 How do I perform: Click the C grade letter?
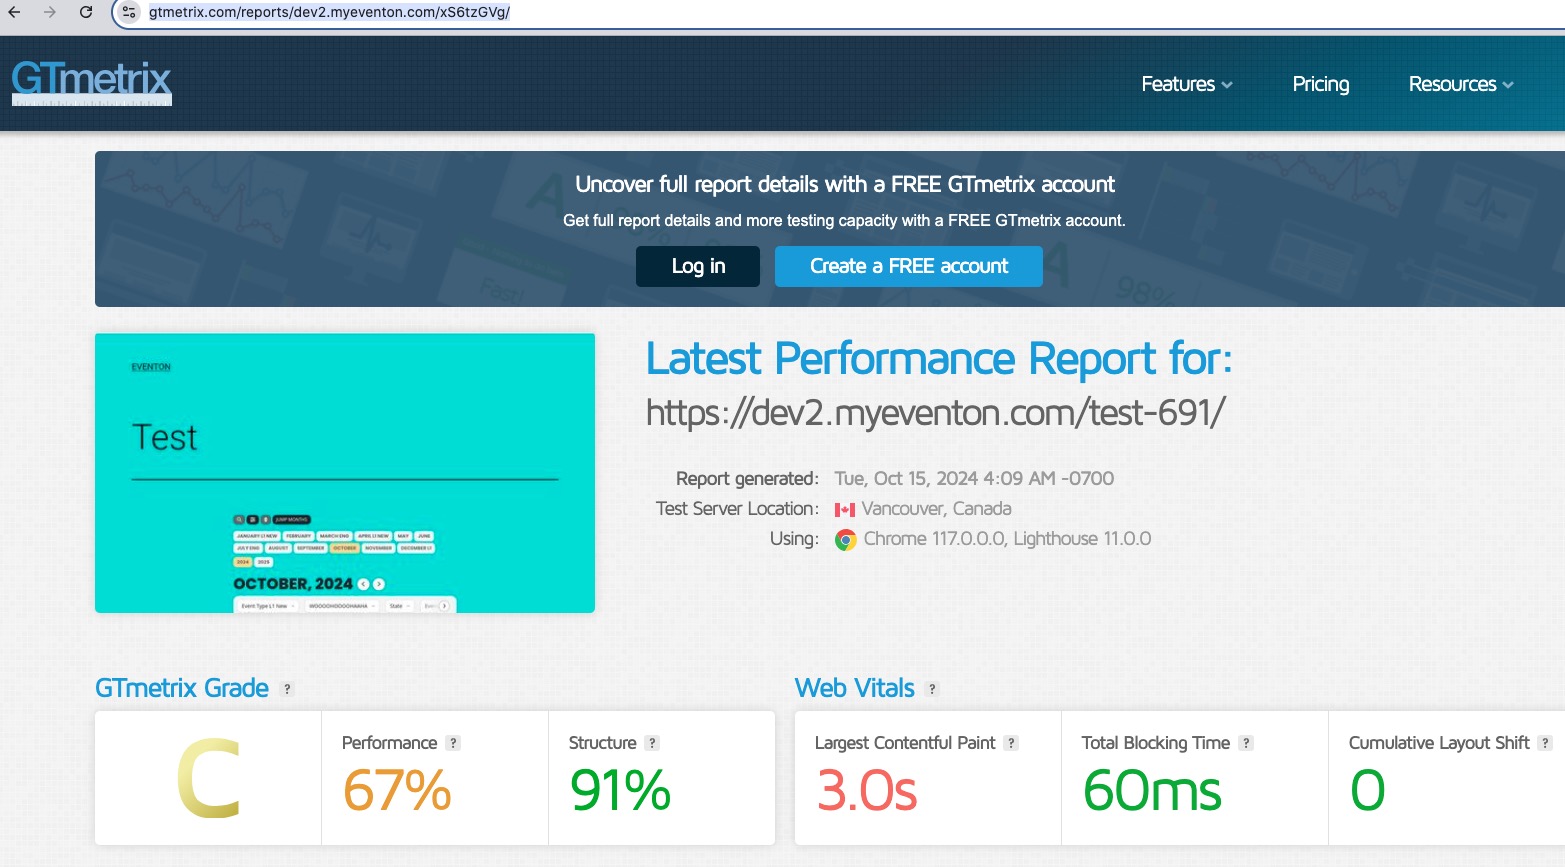208,778
